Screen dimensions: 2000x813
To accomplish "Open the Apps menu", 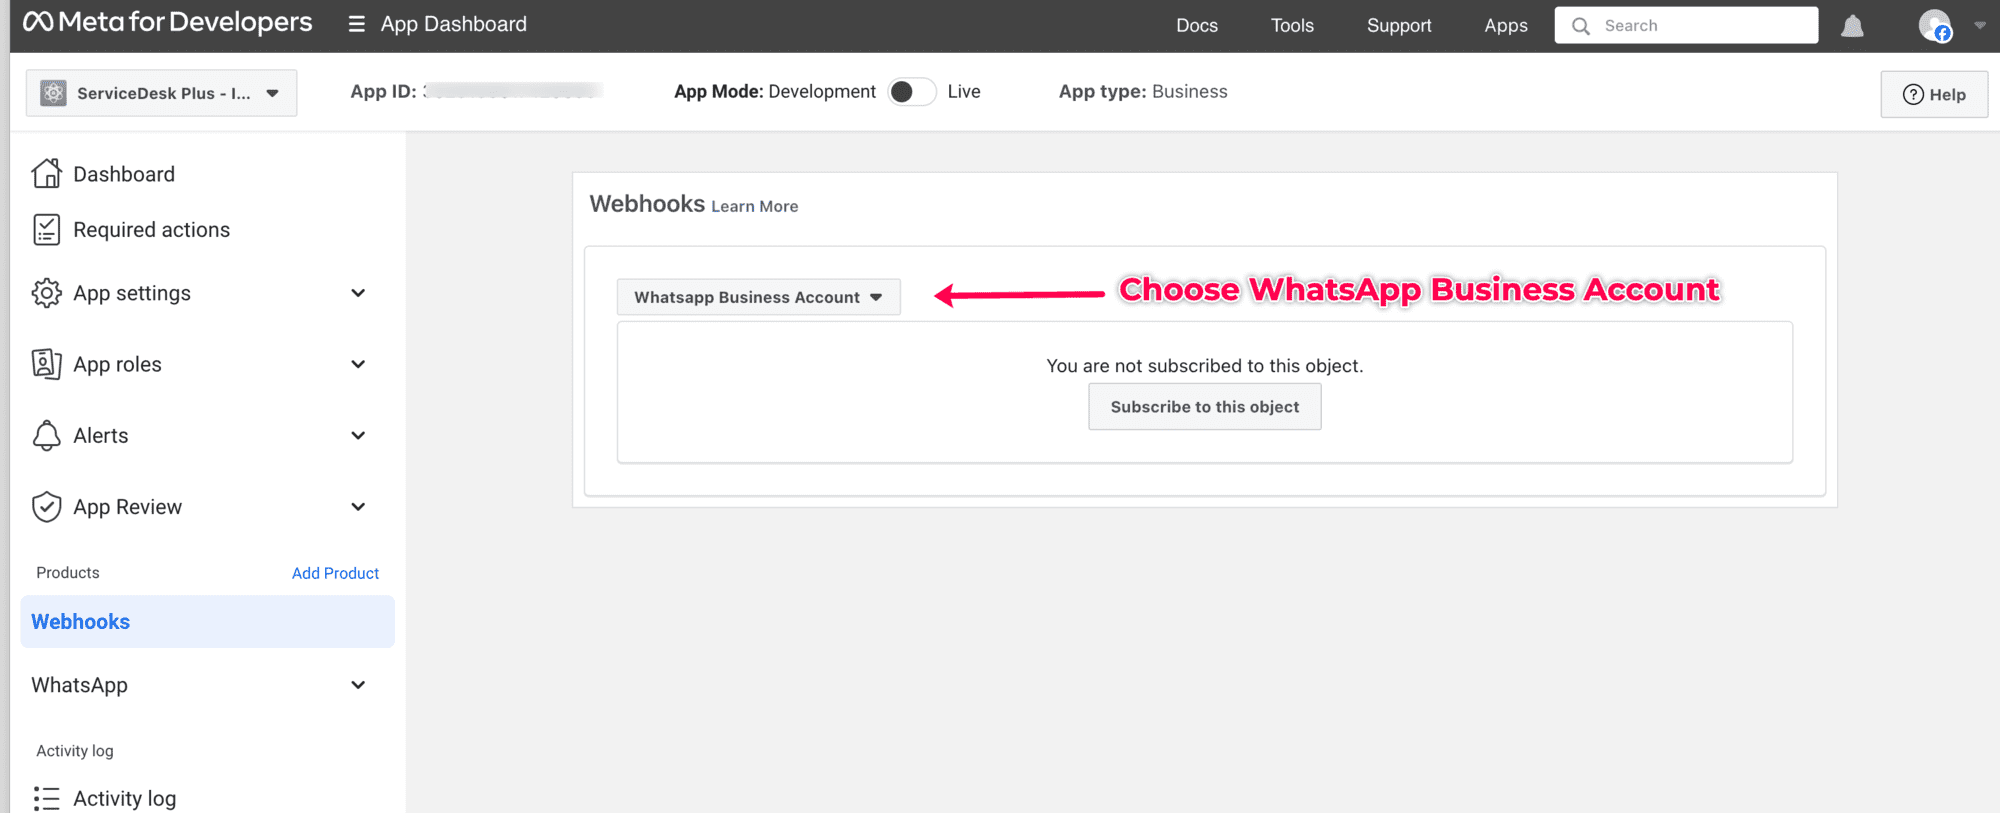I will click(1506, 25).
